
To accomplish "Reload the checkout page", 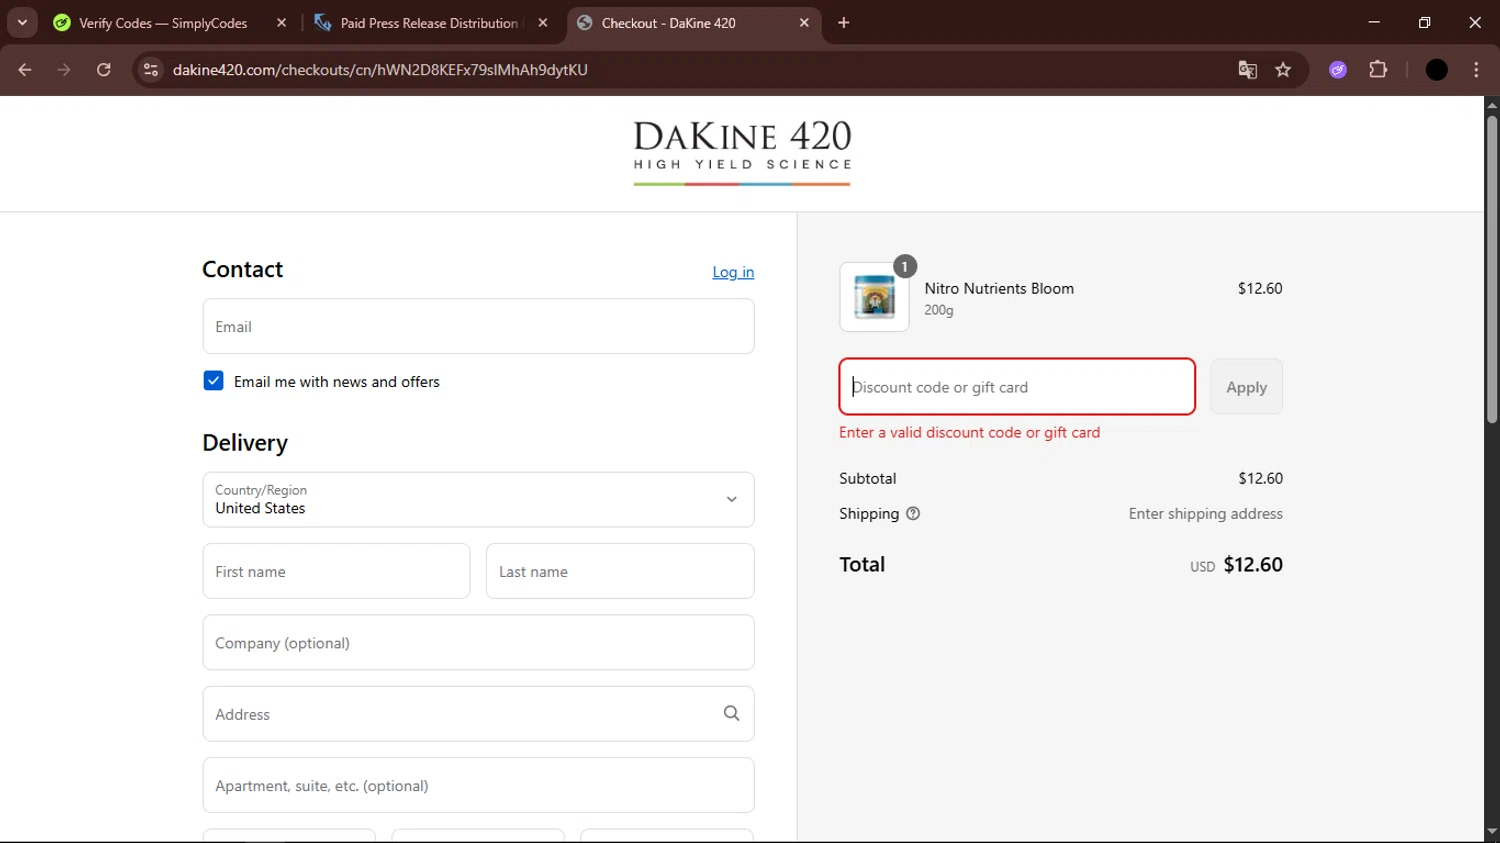I will click(x=104, y=70).
